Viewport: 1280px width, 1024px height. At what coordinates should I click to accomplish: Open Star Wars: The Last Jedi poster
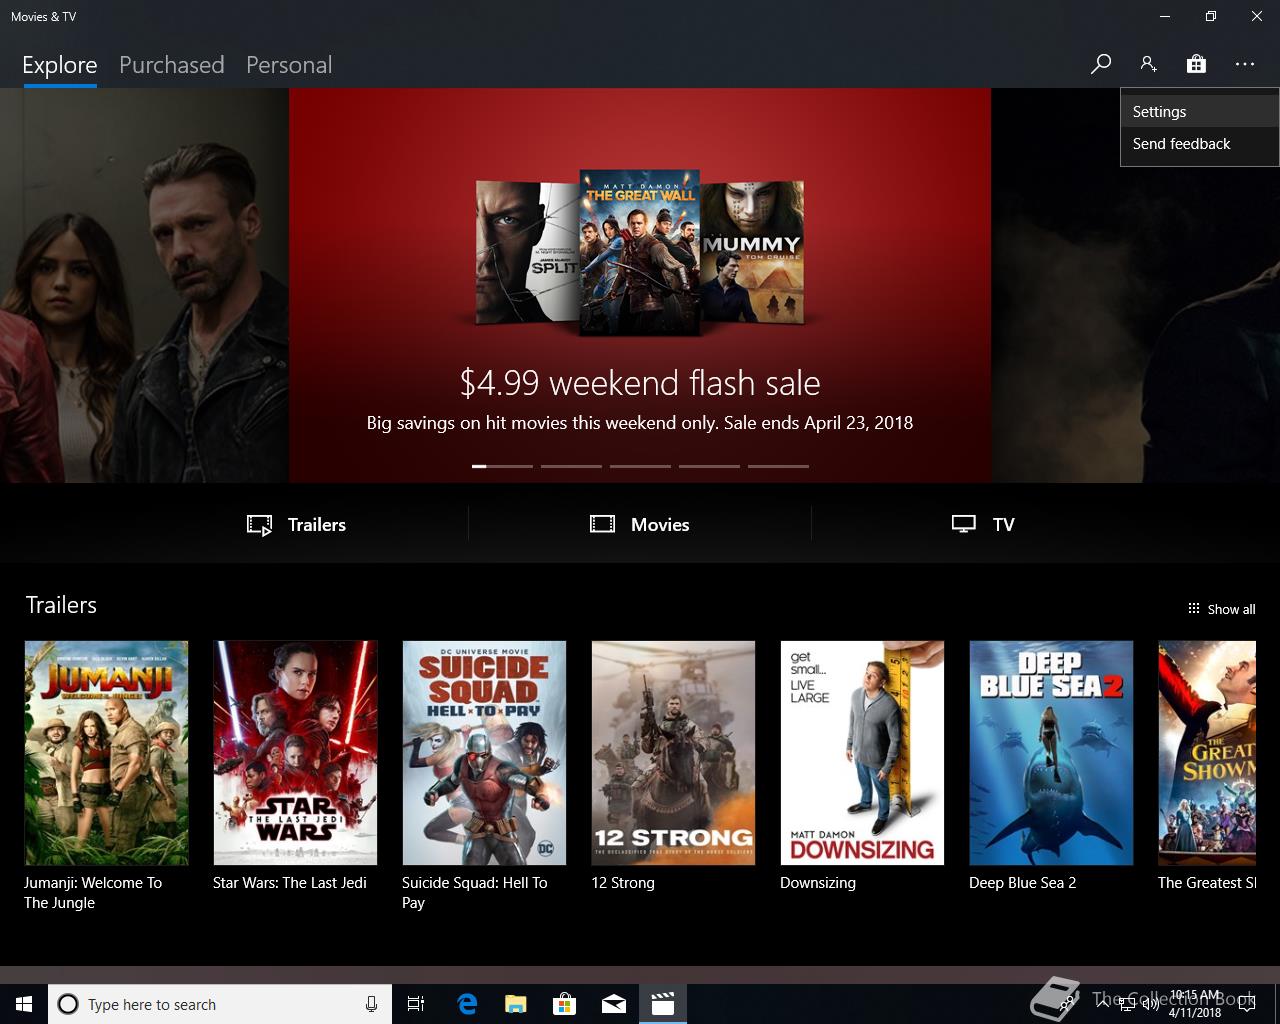pyautogui.click(x=295, y=753)
